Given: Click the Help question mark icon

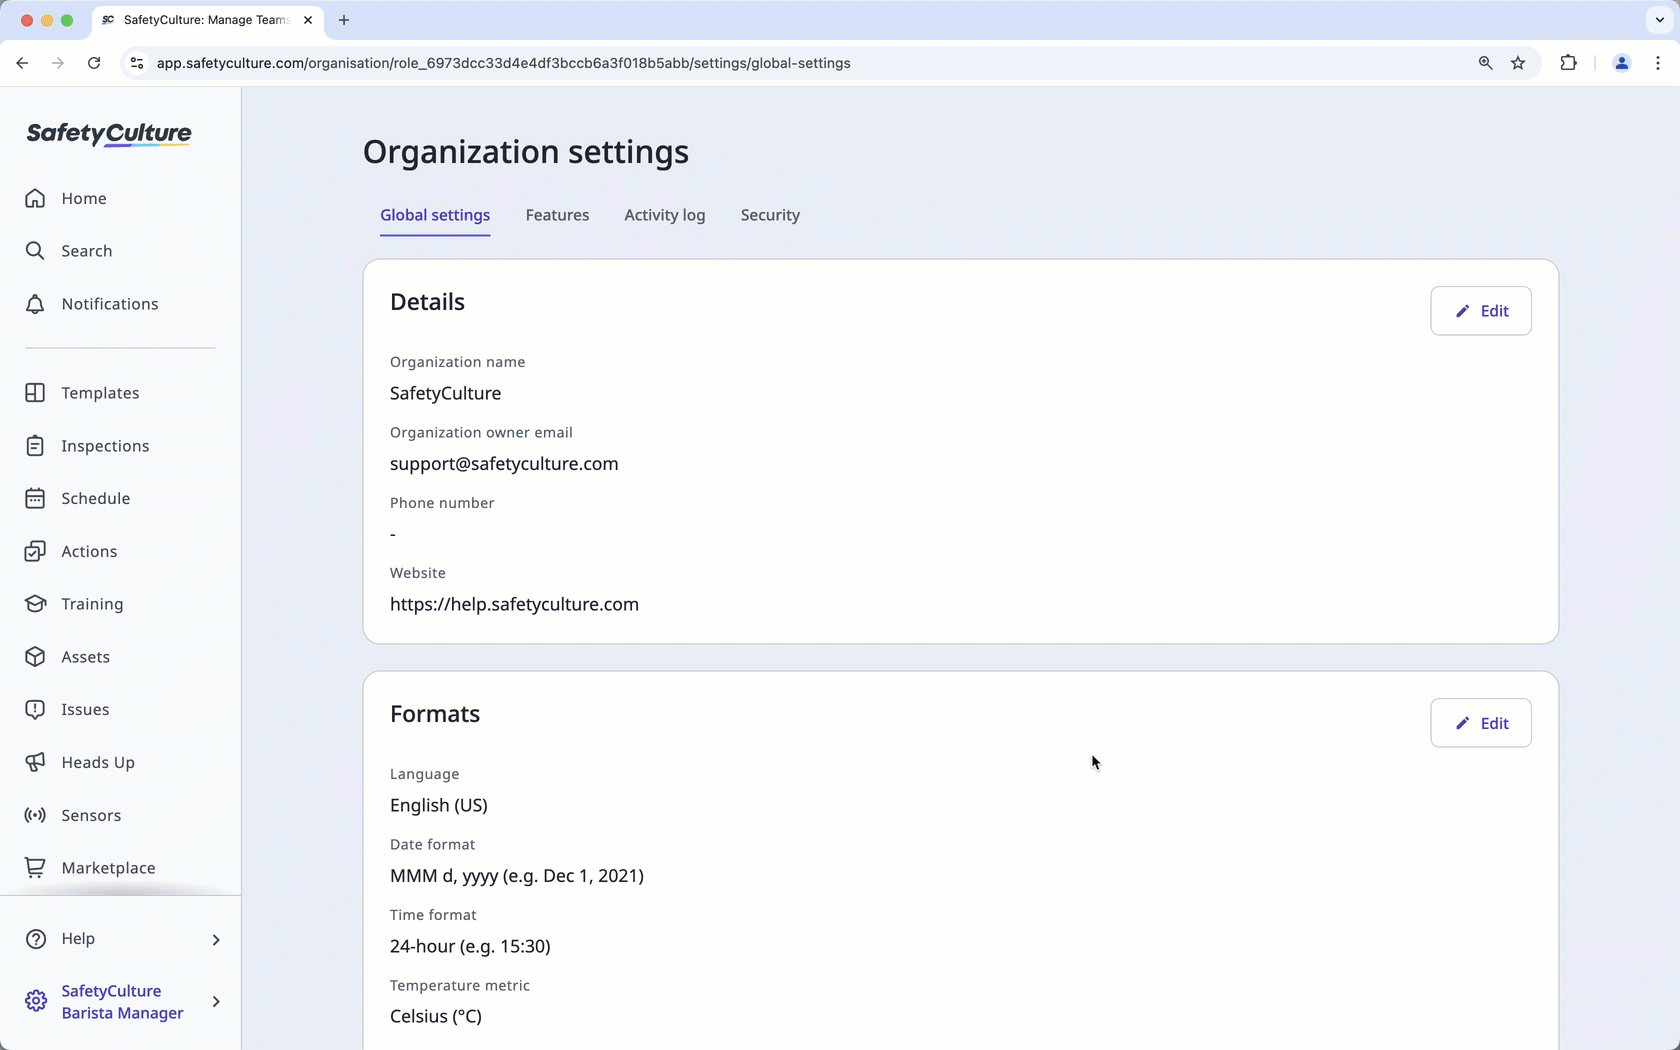Looking at the screenshot, I should [x=35, y=939].
